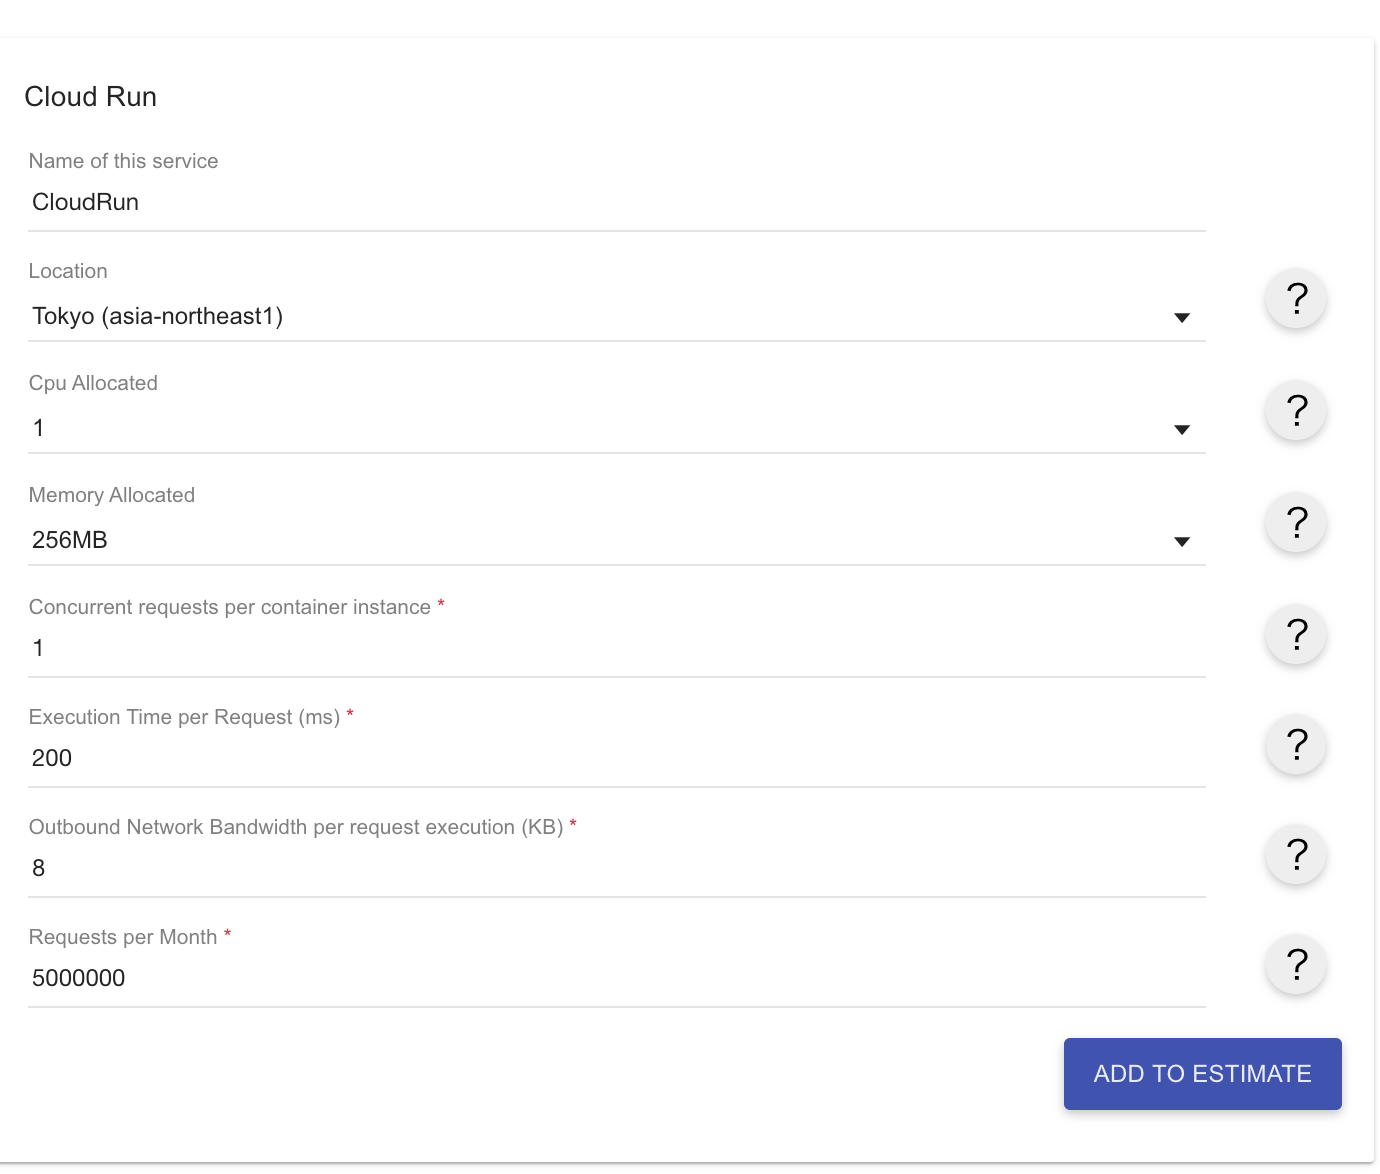Click the ADD TO ESTIMATE button
This screenshot has width=1380, height=1174.
[x=1203, y=1074]
